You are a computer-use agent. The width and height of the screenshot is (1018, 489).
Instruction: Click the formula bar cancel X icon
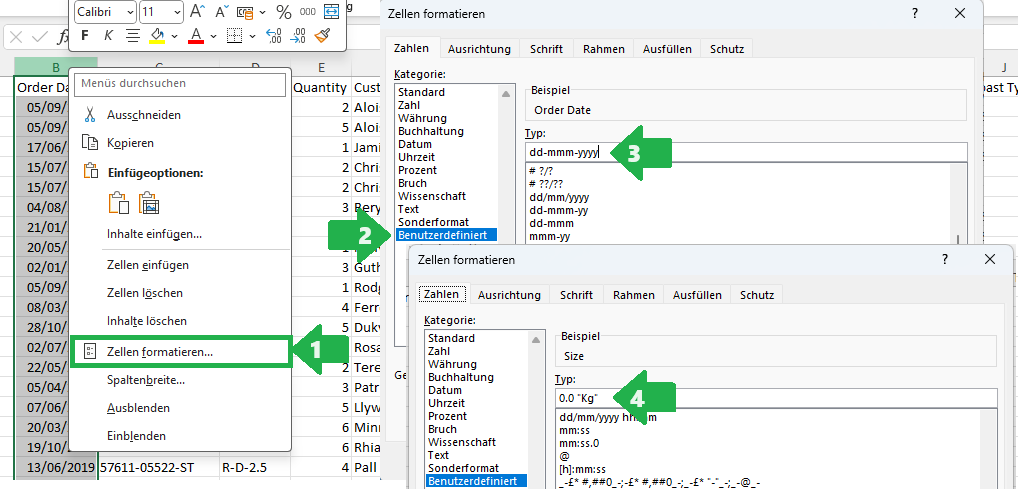click(x=16, y=37)
